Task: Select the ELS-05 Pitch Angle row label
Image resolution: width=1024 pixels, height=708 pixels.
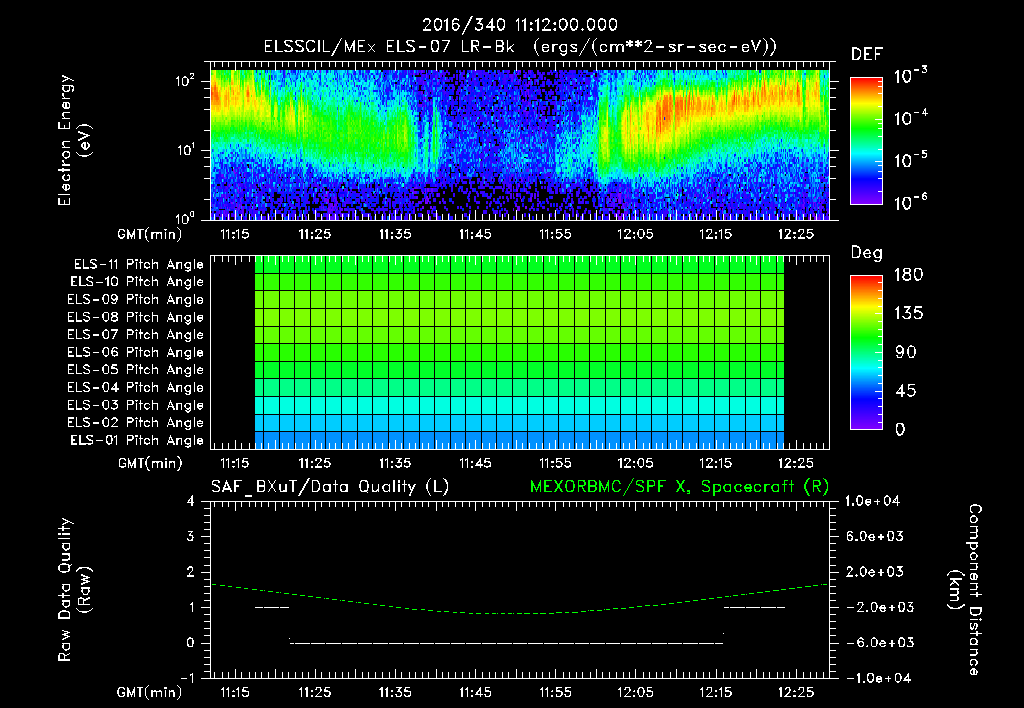Action: [136, 370]
